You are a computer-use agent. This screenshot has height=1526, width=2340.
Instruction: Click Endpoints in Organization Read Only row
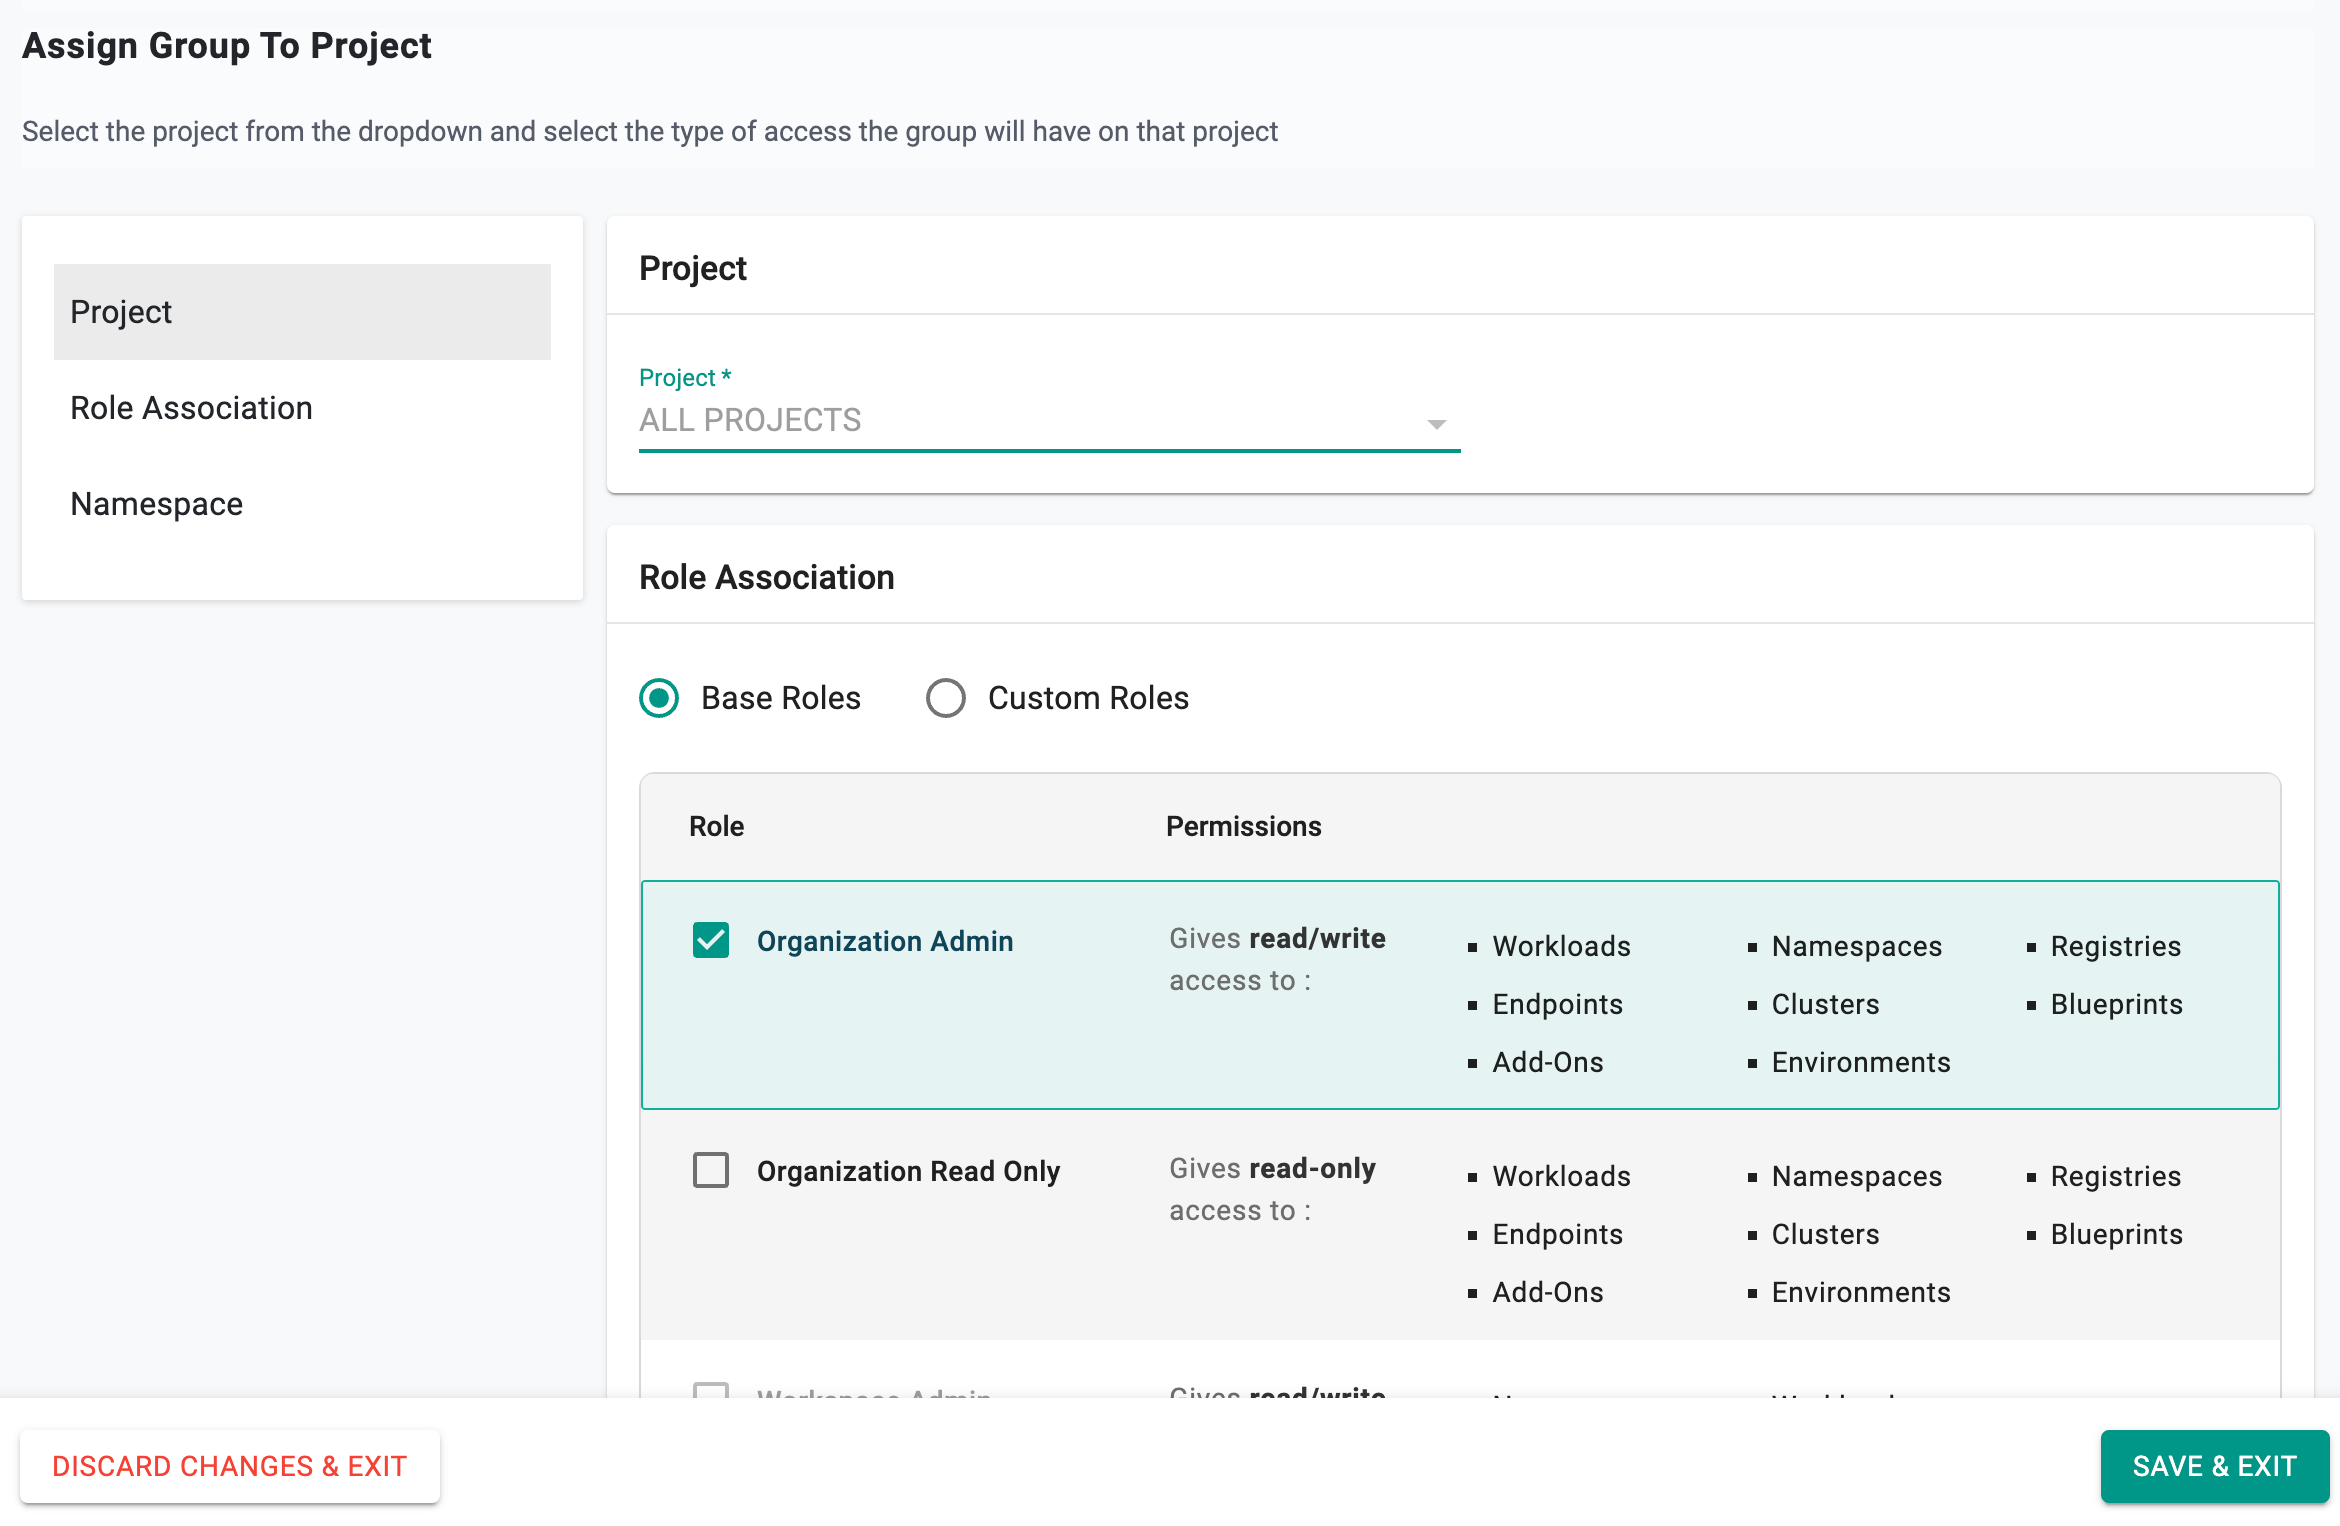[1557, 1234]
